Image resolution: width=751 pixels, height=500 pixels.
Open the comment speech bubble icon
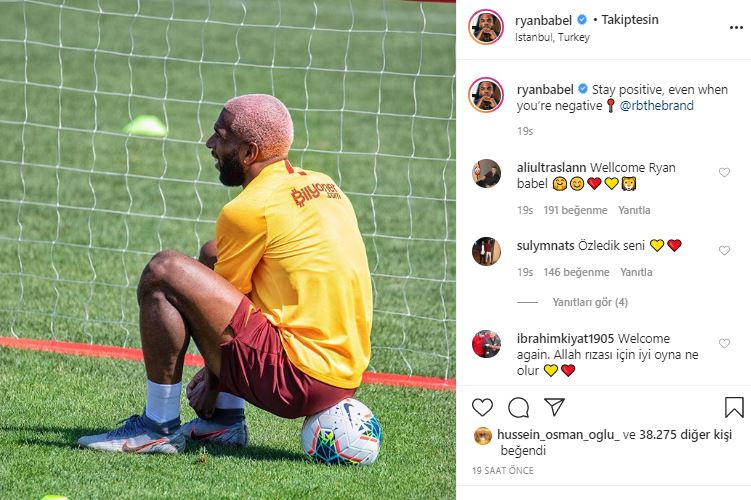pyautogui.click(x=518, y=408)
